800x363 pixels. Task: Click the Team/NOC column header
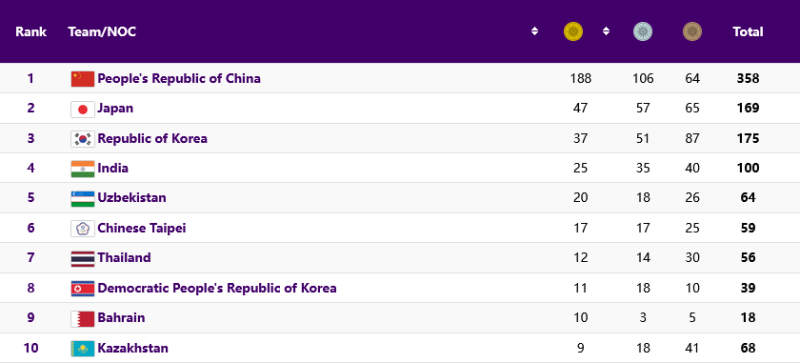tap(102, 32)
